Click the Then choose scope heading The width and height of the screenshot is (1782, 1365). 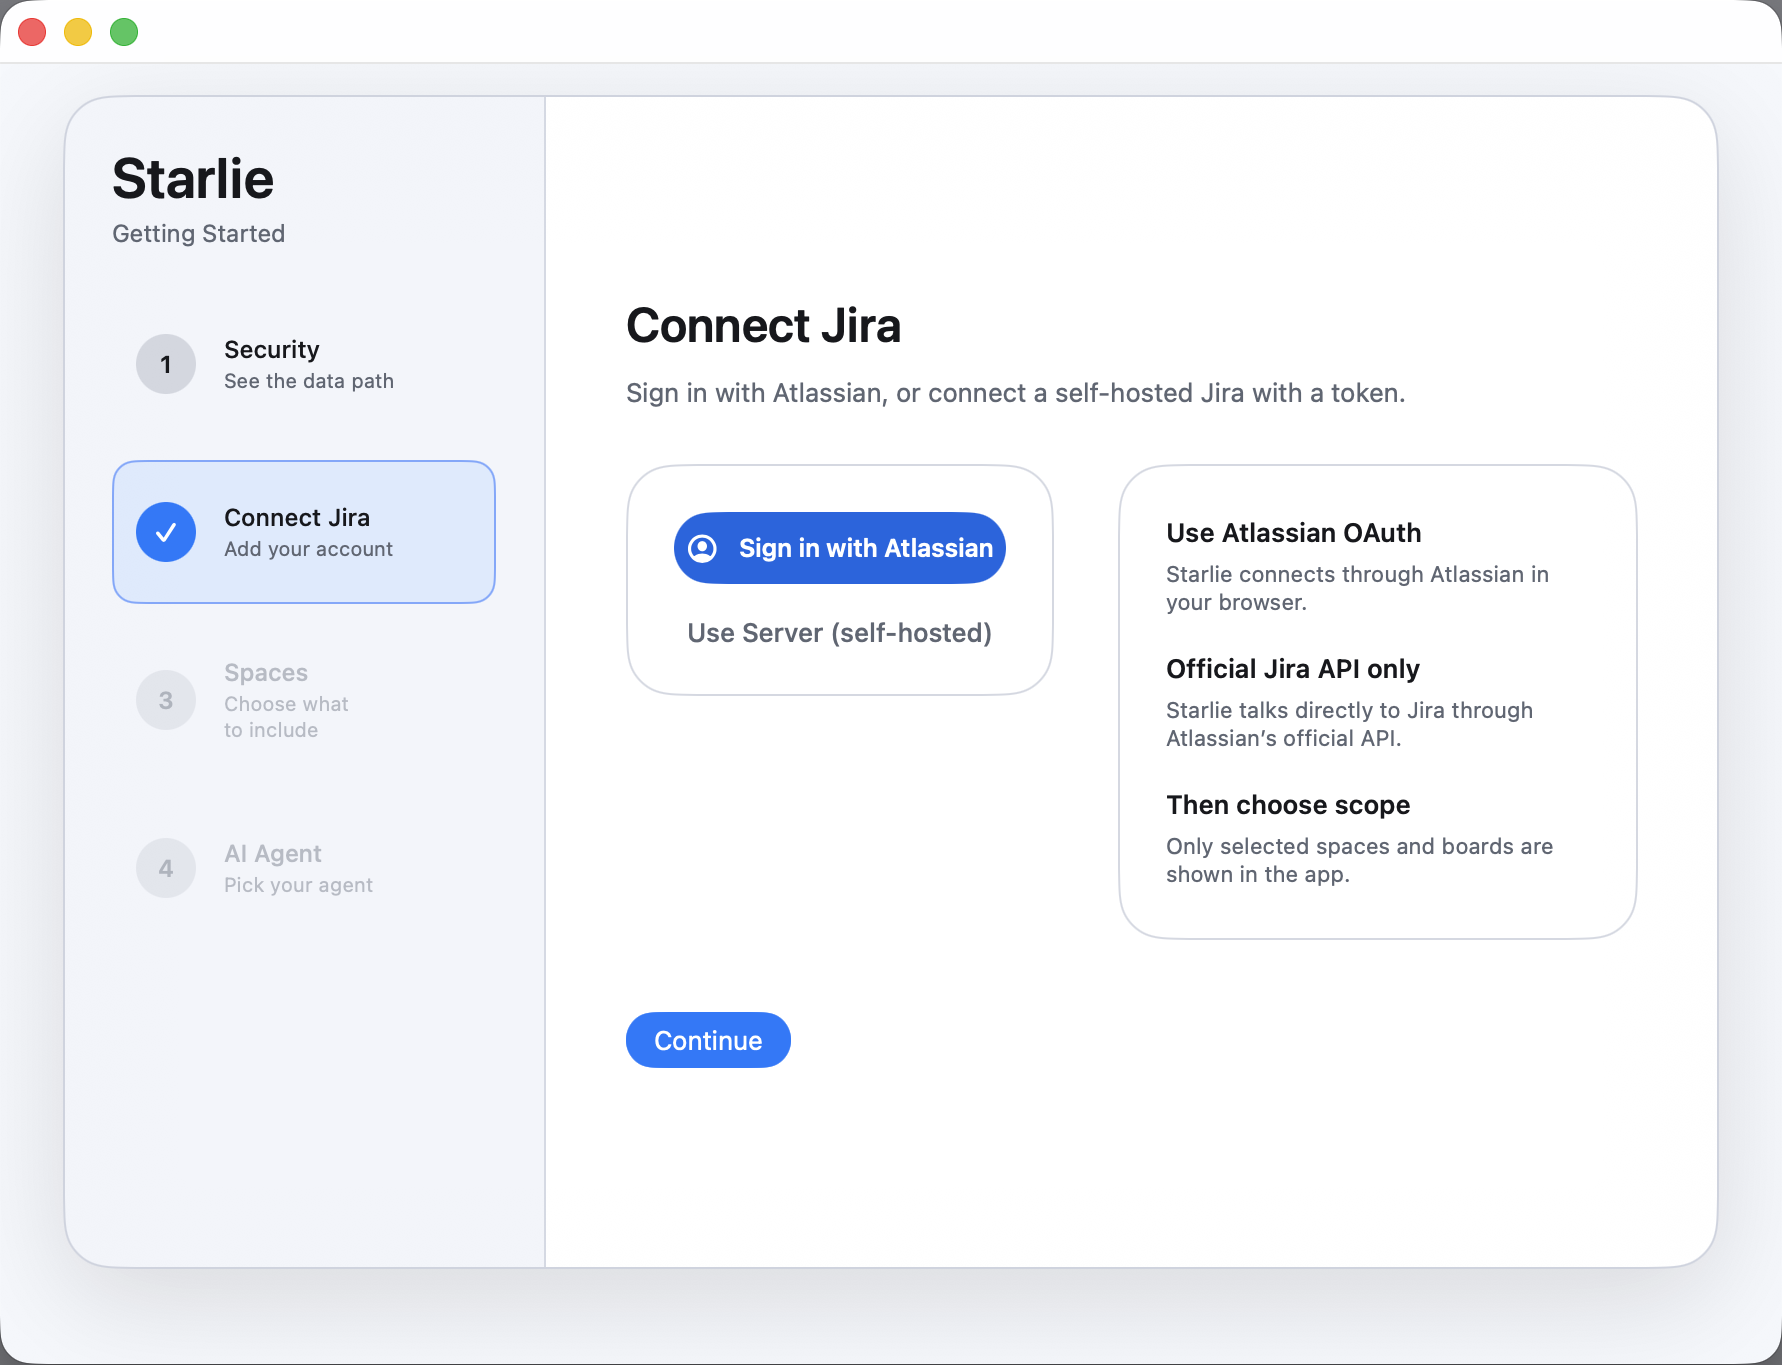click(x=1288, y=805)
